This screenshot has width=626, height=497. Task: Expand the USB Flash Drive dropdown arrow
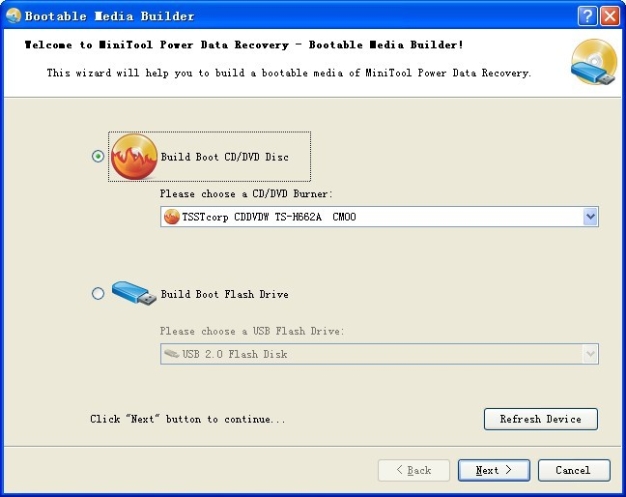point(590,354)
